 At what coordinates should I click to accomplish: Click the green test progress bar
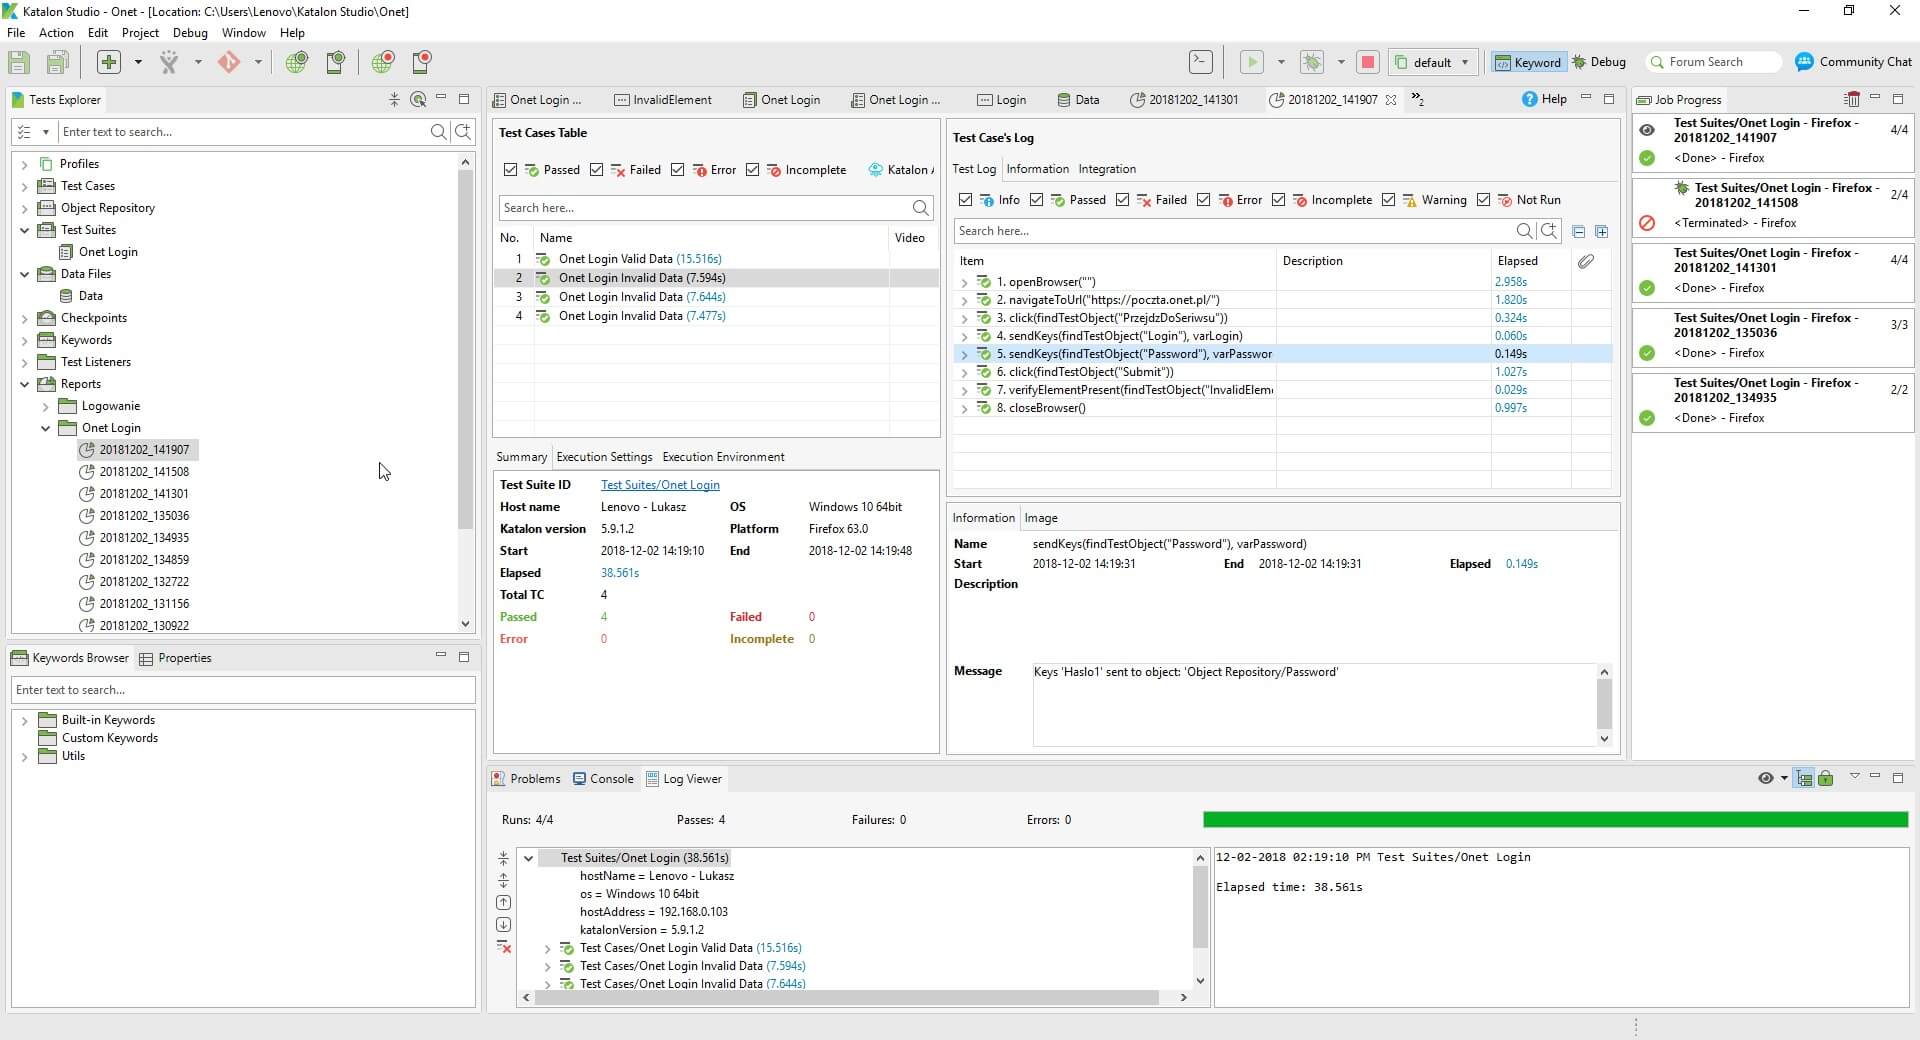tap(1555, 820)
